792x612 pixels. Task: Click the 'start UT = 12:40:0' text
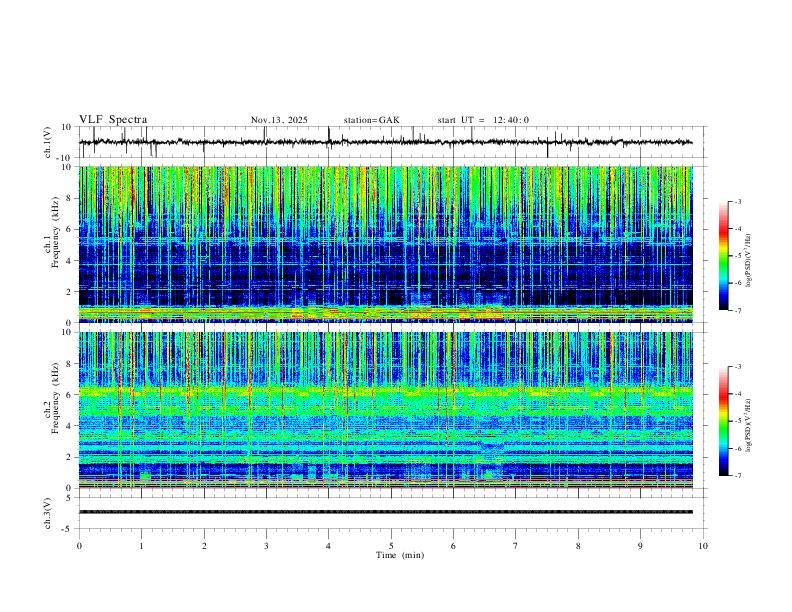(x=483, y=120)
